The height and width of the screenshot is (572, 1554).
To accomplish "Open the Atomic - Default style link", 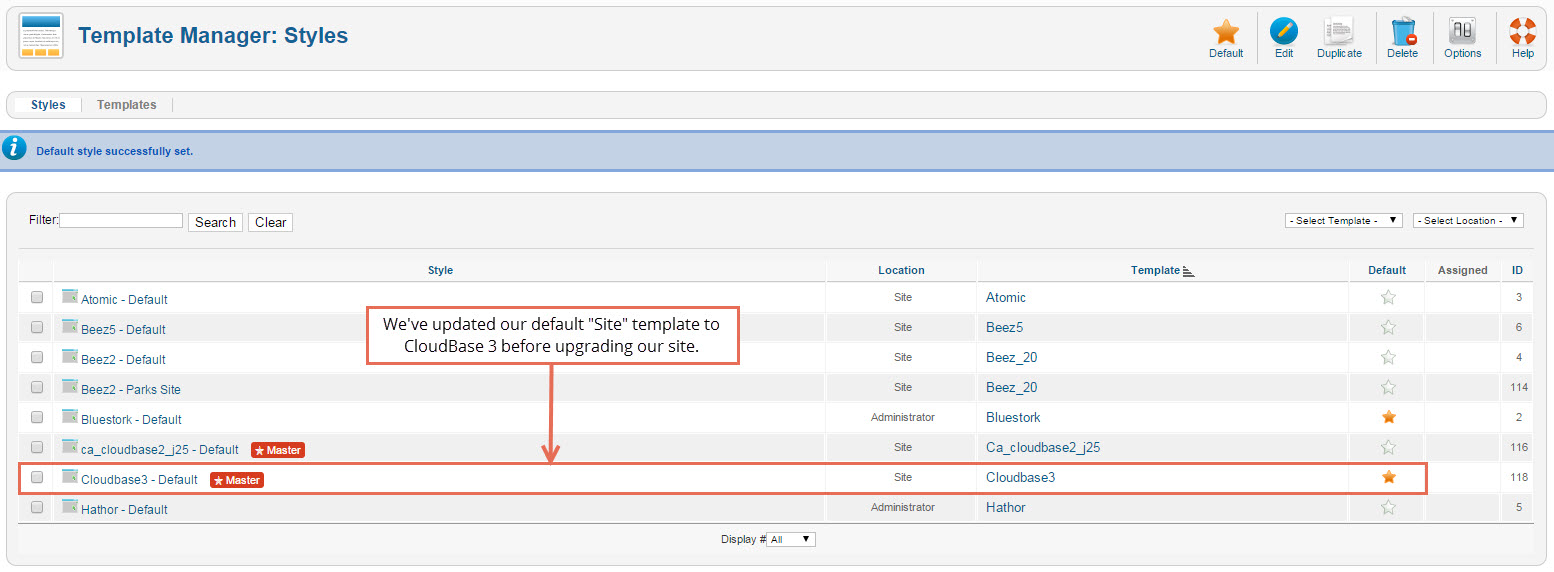I will tap(124, 299).
